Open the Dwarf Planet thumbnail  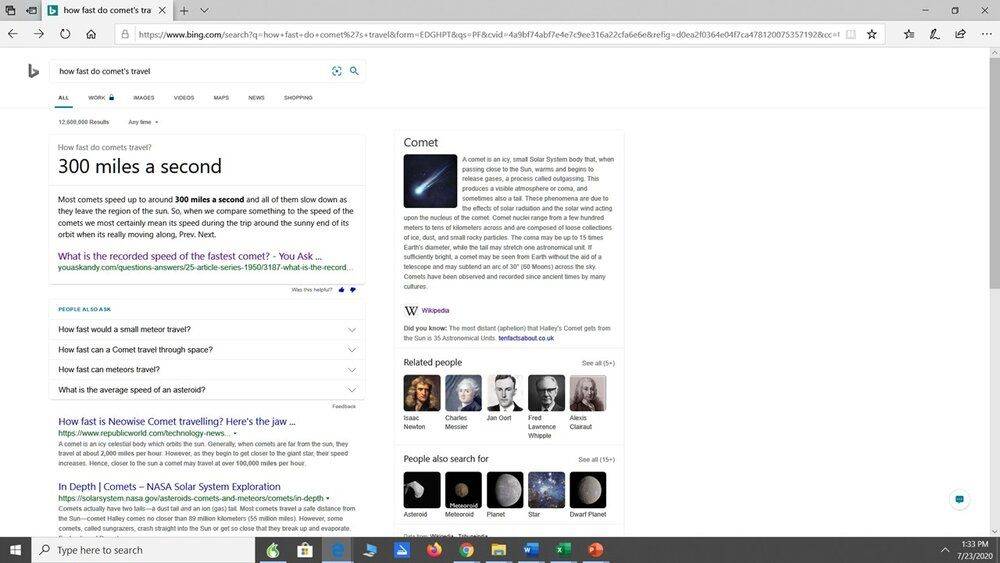click(587, 490)
